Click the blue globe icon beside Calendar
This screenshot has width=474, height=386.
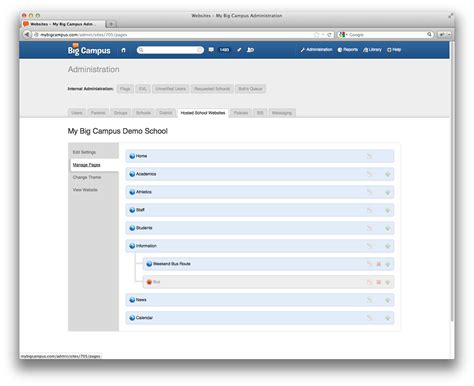132,318
